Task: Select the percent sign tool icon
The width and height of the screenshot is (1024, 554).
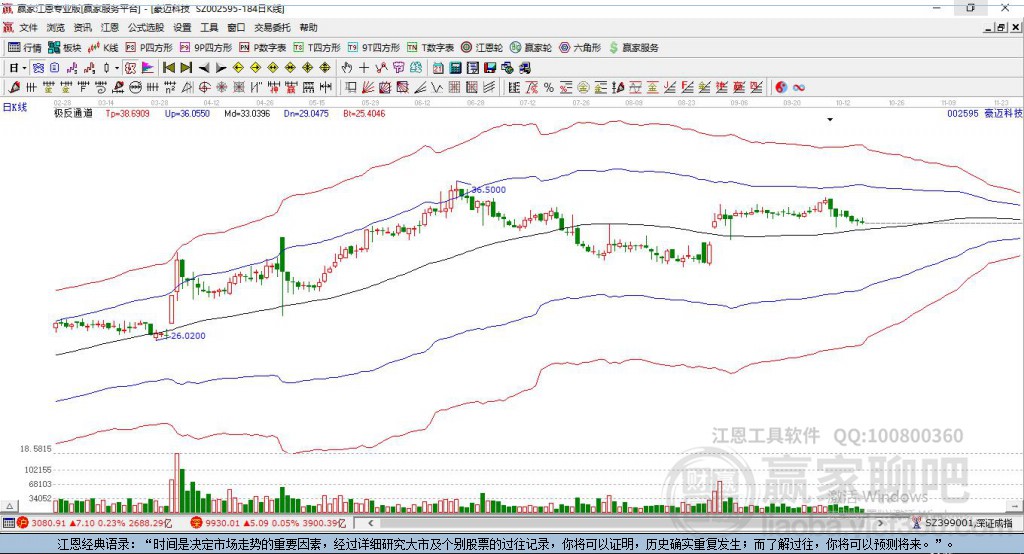Action: [549, 88]
